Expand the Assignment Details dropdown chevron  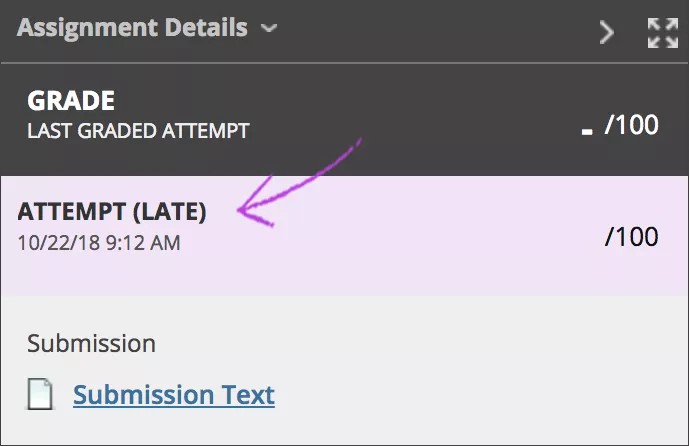[268, 29]
